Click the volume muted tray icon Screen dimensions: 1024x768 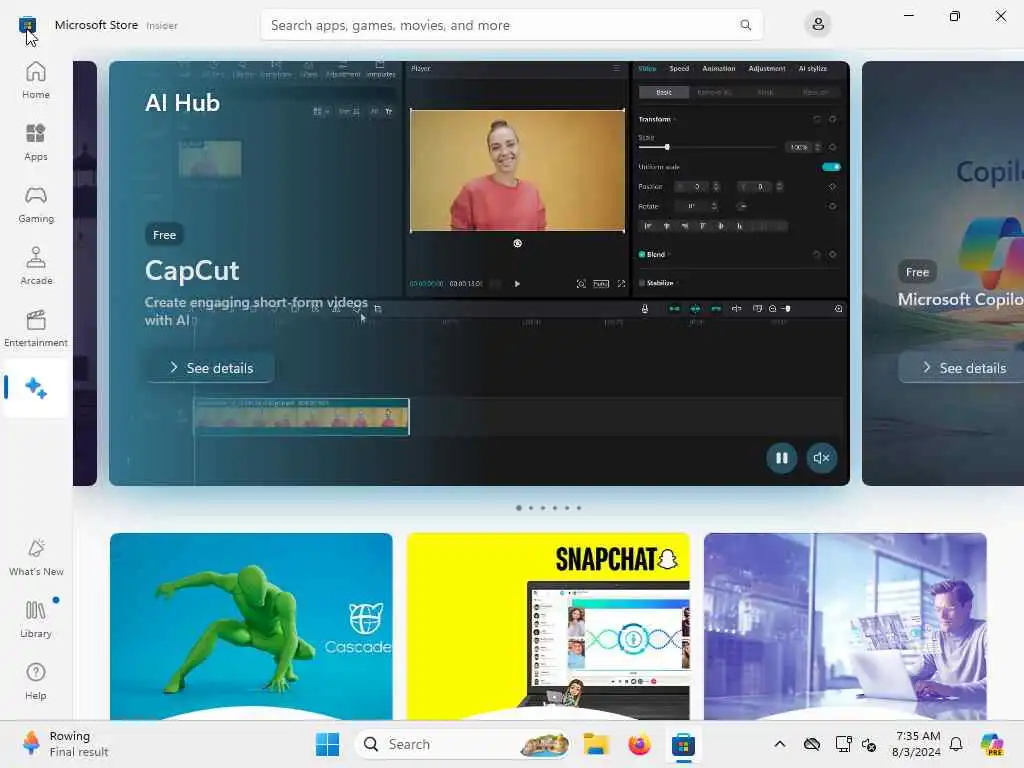point(869,744)
